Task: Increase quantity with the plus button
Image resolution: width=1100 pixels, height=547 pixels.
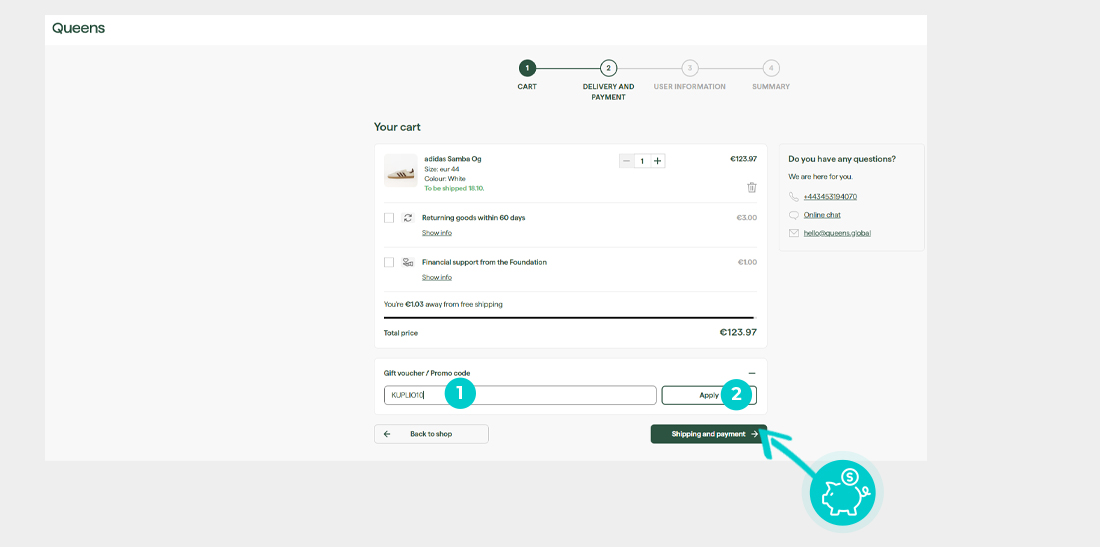Action: click(657, 161)
